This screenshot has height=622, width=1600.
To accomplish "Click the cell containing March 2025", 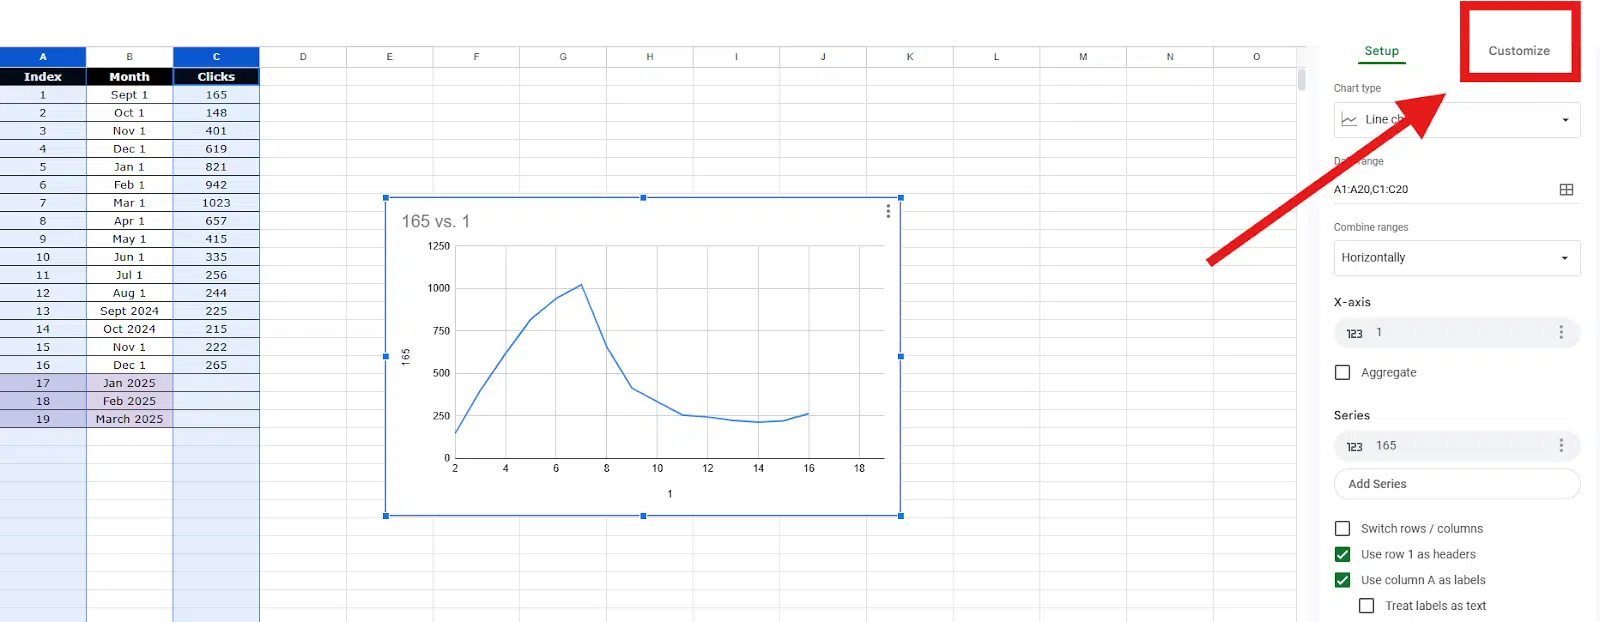I will (x=130, y=419).
